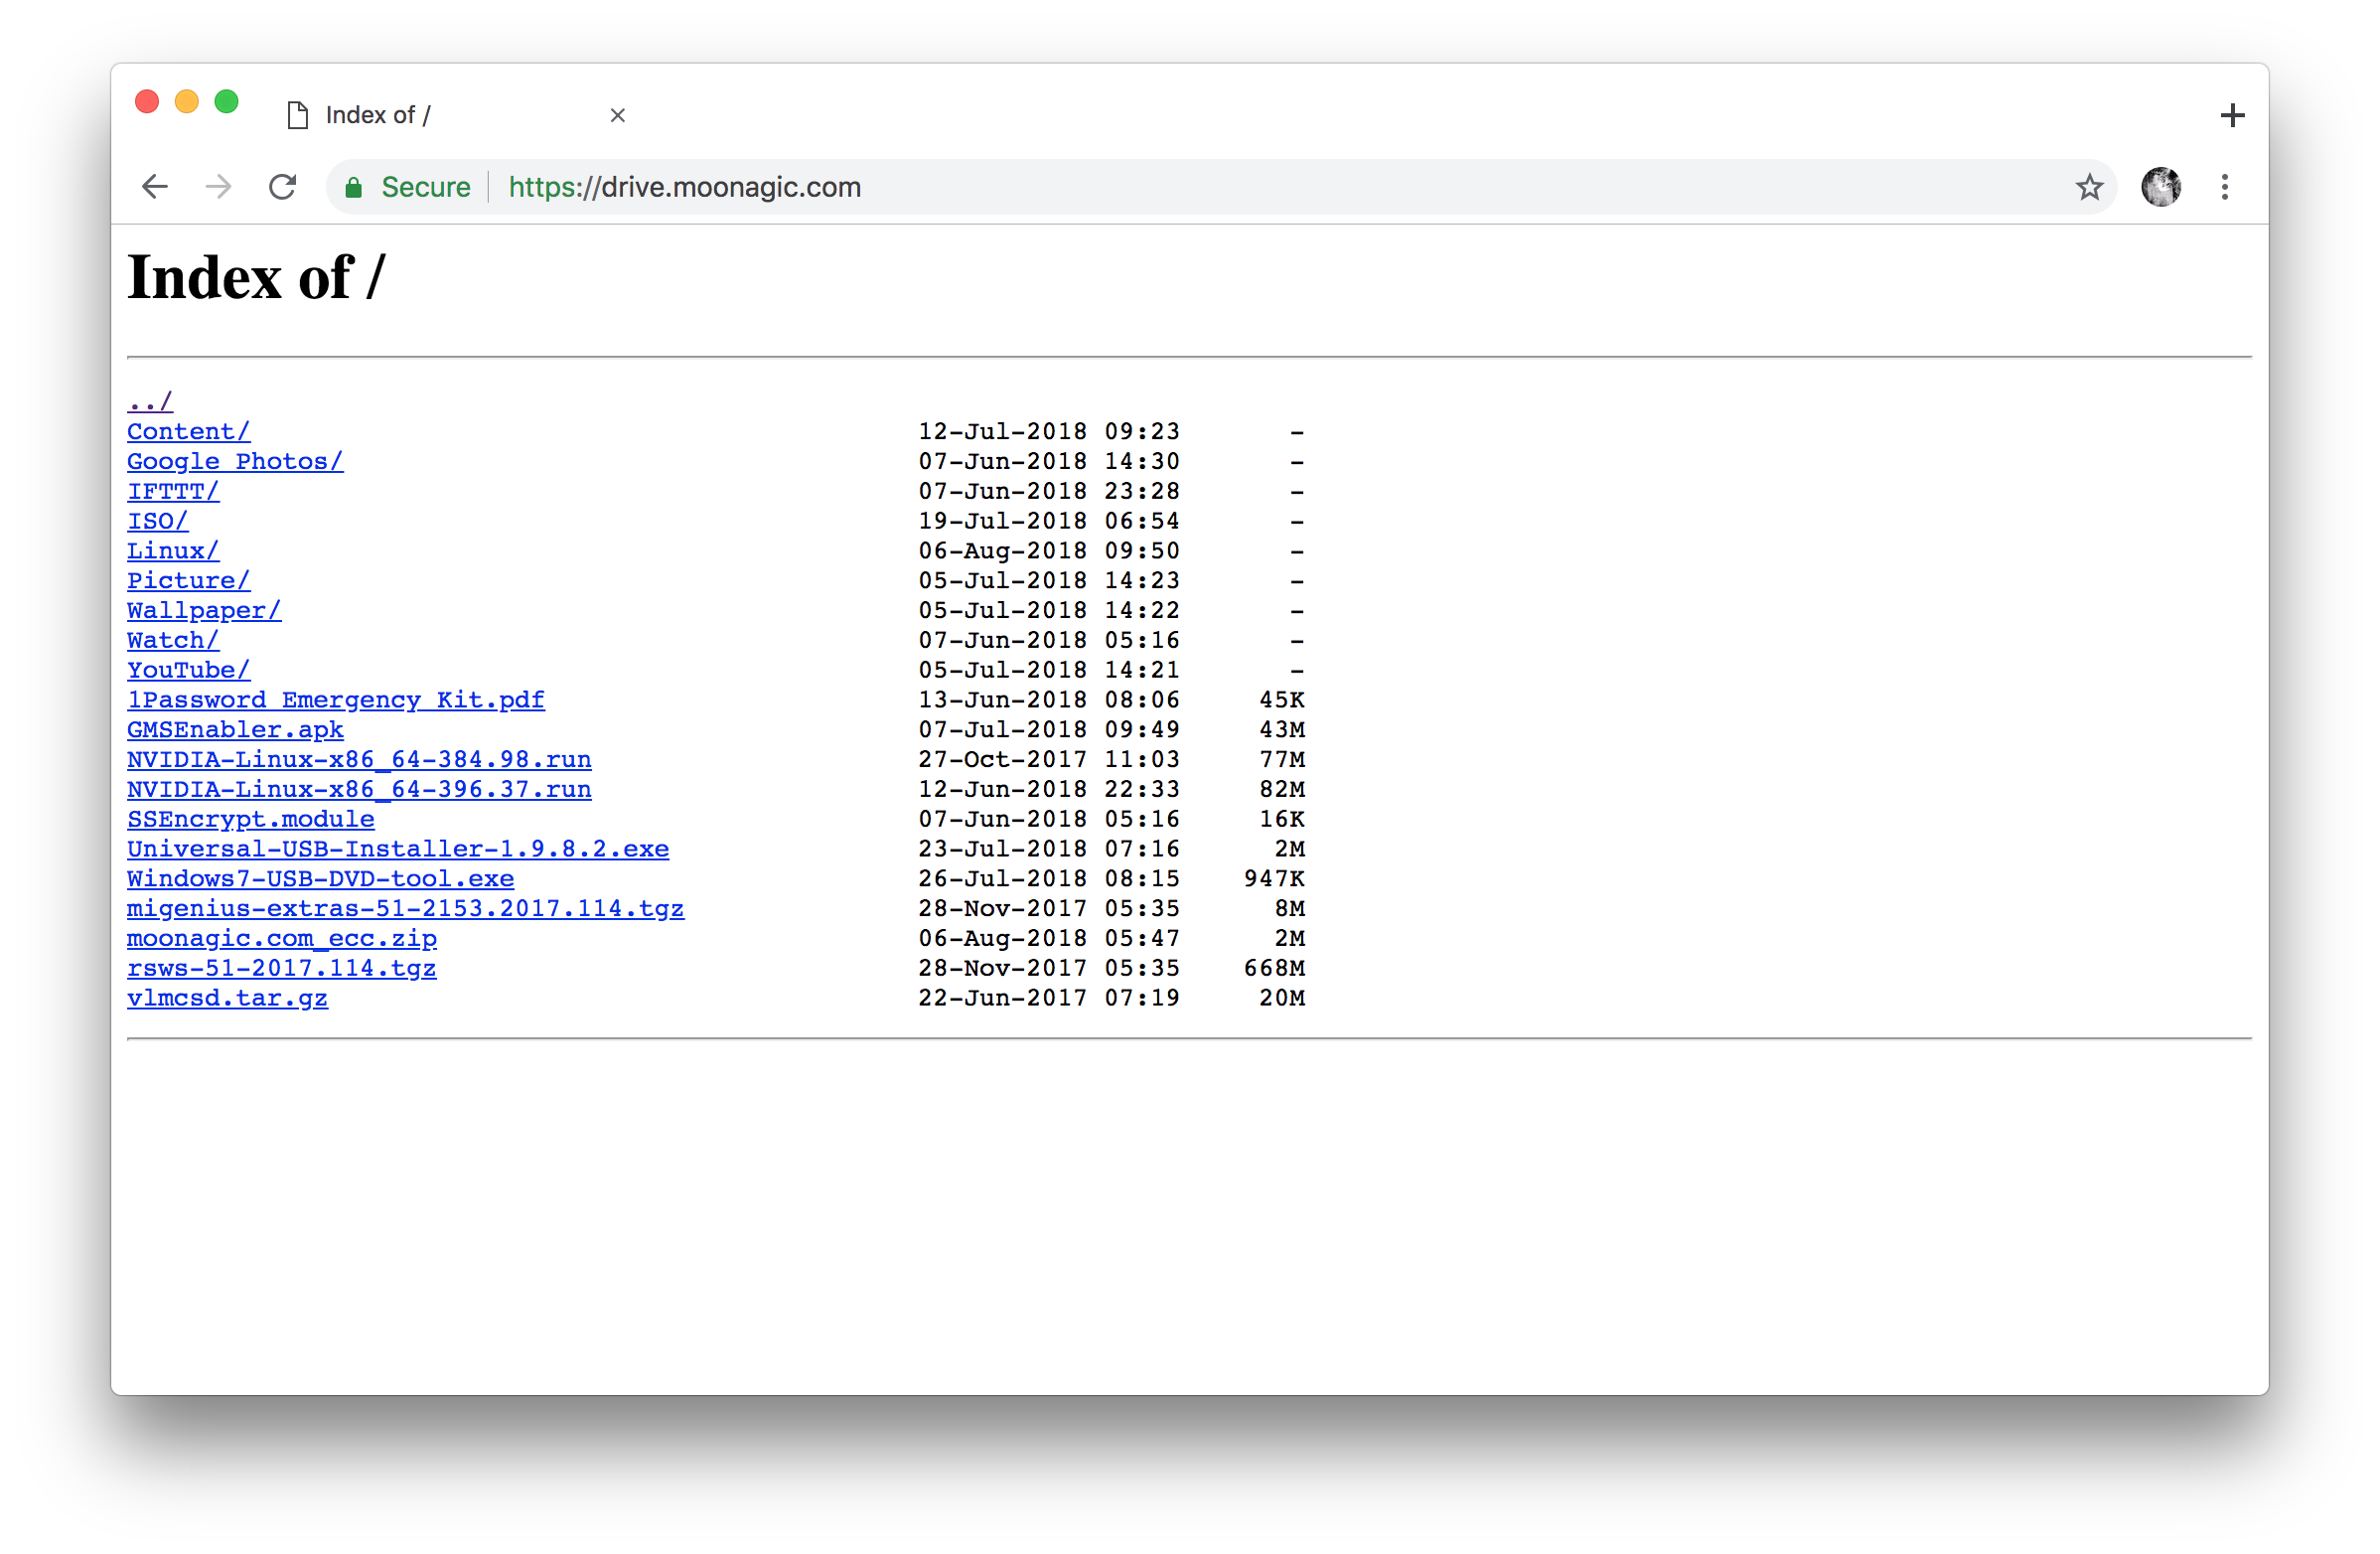Close the 'Index of /' tab
The height and width of the screenshot is (1554, 2380).
[617, 116]
